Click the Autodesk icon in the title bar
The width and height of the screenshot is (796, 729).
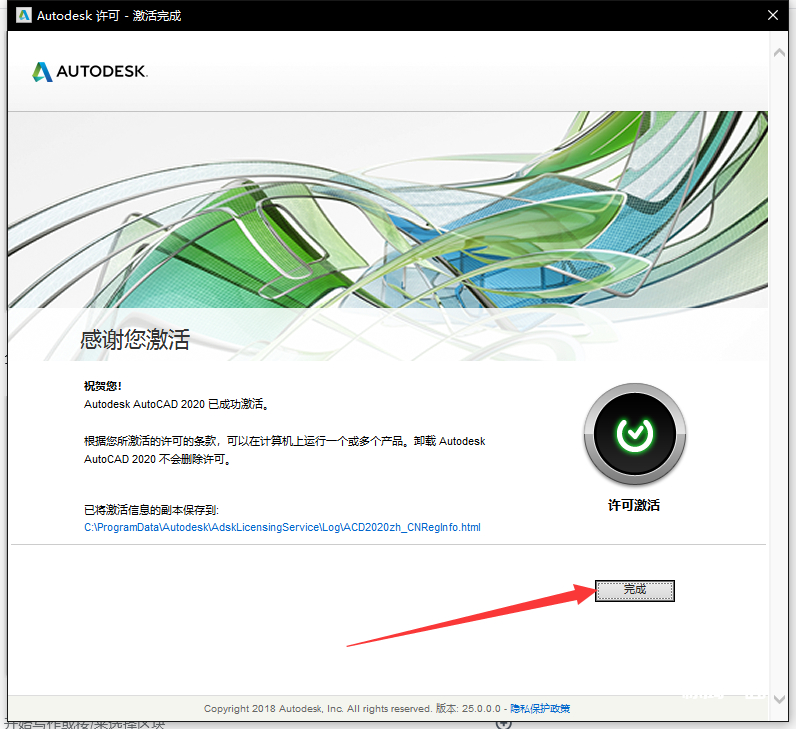tap(20, 15)
